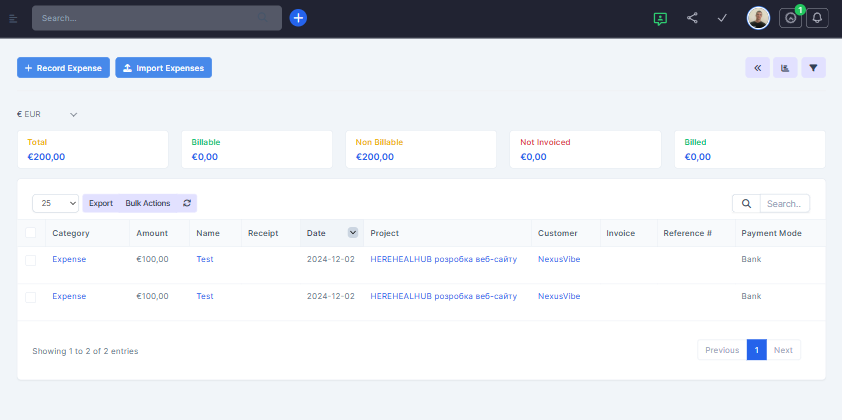842x420 pixels.
Task: Tick the checkbox for second Expense row
Action: pos(31,297)
